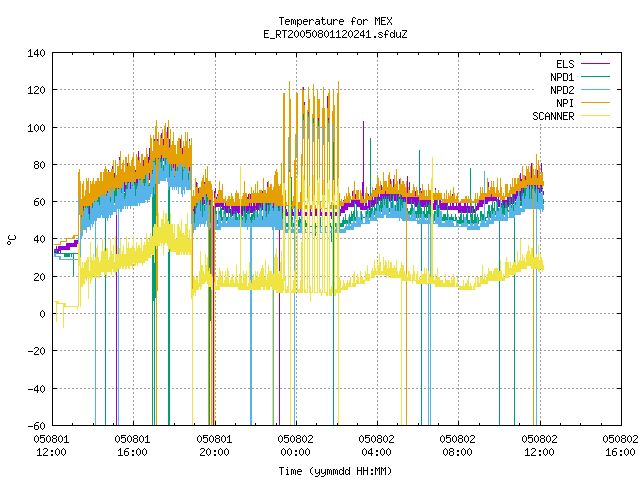Click the SCANNER legend label
Screen dimensions: 640x480
553,116
